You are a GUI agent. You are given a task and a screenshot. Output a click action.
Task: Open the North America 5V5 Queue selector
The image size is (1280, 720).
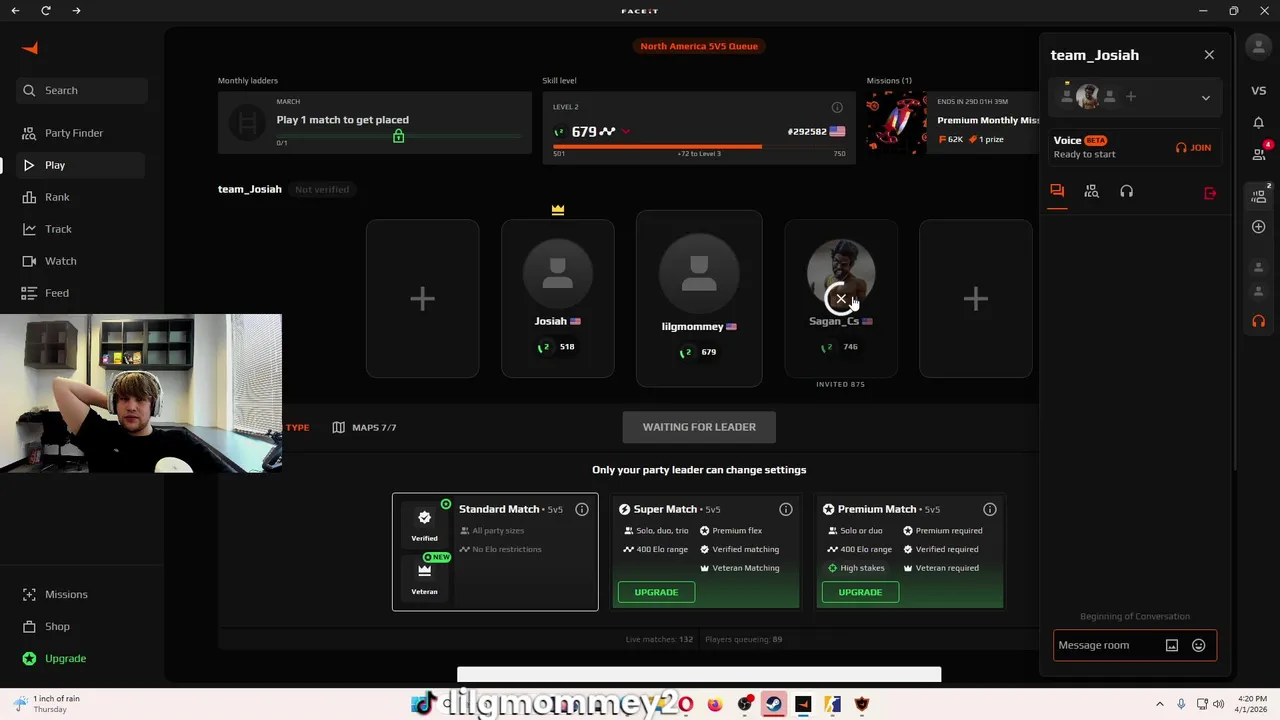(x=699, y=46)
